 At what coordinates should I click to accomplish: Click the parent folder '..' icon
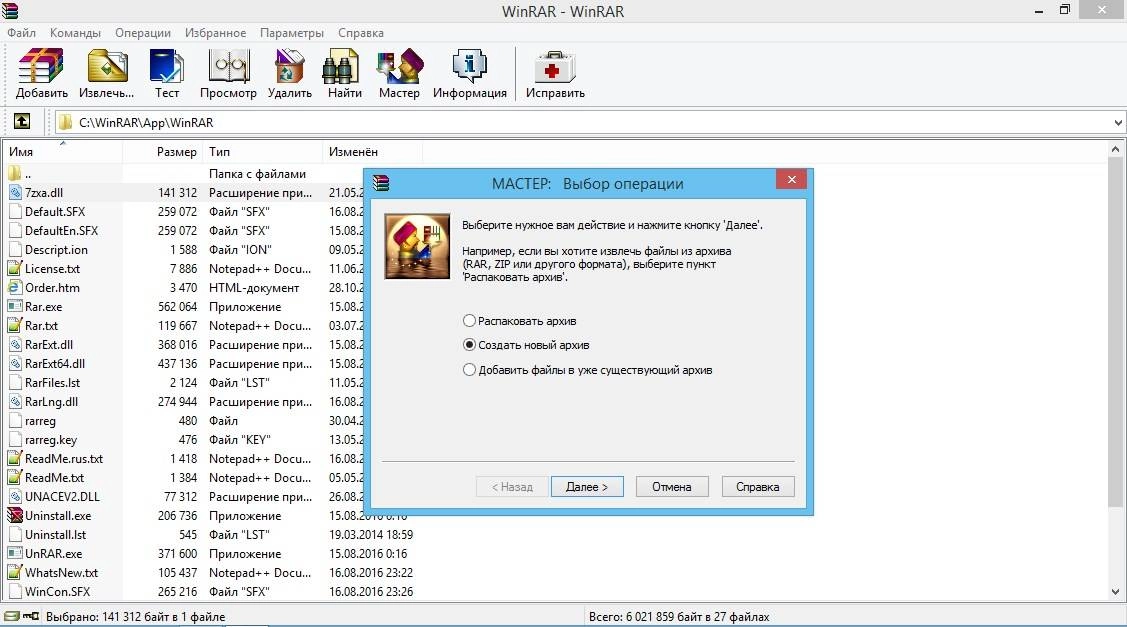point(15,173)
